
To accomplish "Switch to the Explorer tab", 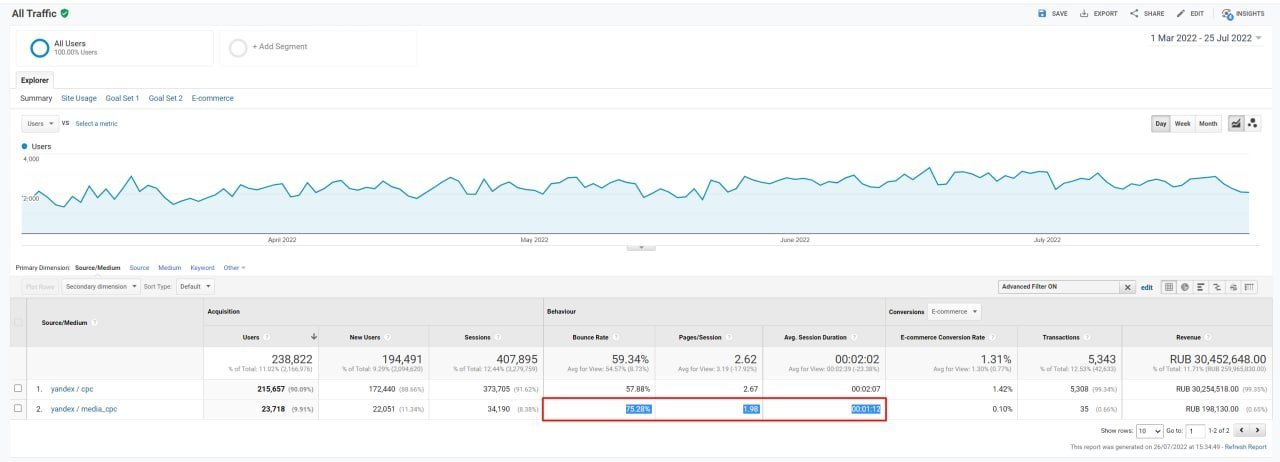I will pyautogui.click(x=35, y=80).
